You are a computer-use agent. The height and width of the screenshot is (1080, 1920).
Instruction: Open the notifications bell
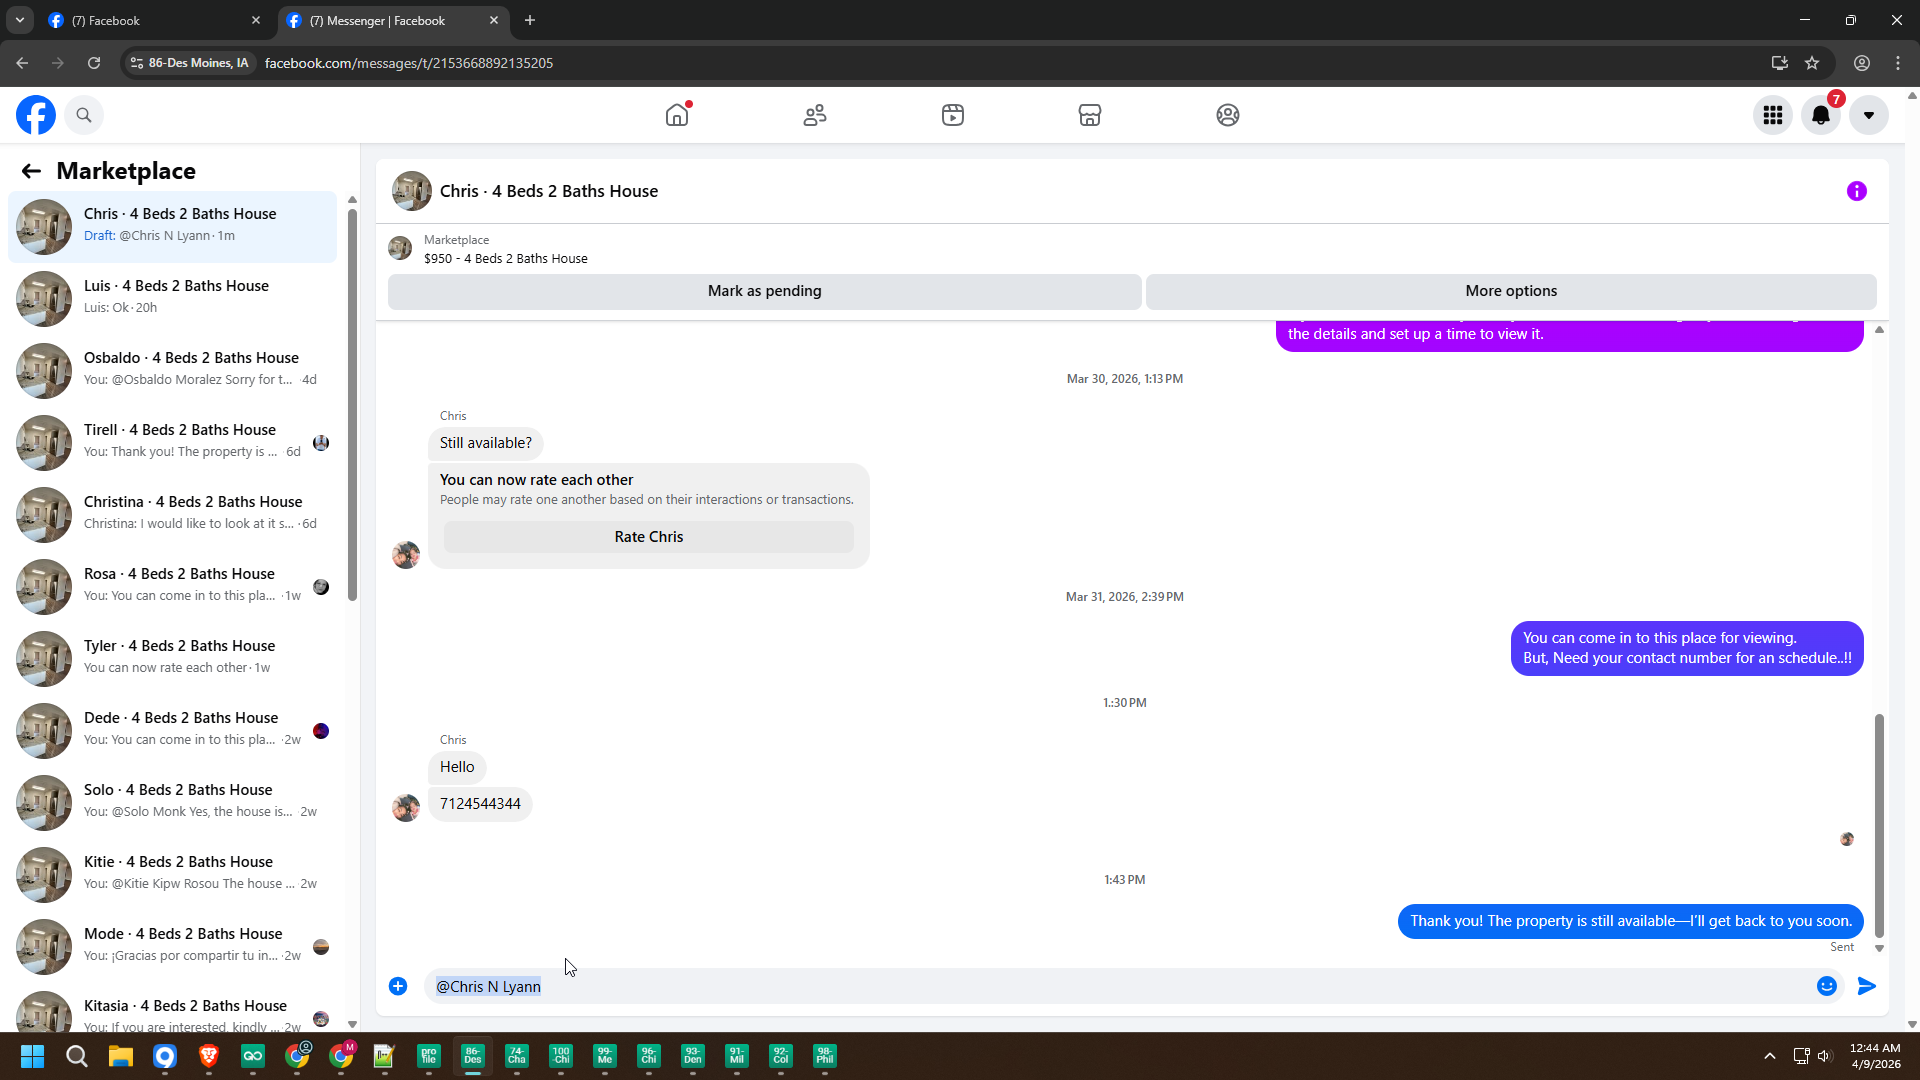[x=1821, y=115]
